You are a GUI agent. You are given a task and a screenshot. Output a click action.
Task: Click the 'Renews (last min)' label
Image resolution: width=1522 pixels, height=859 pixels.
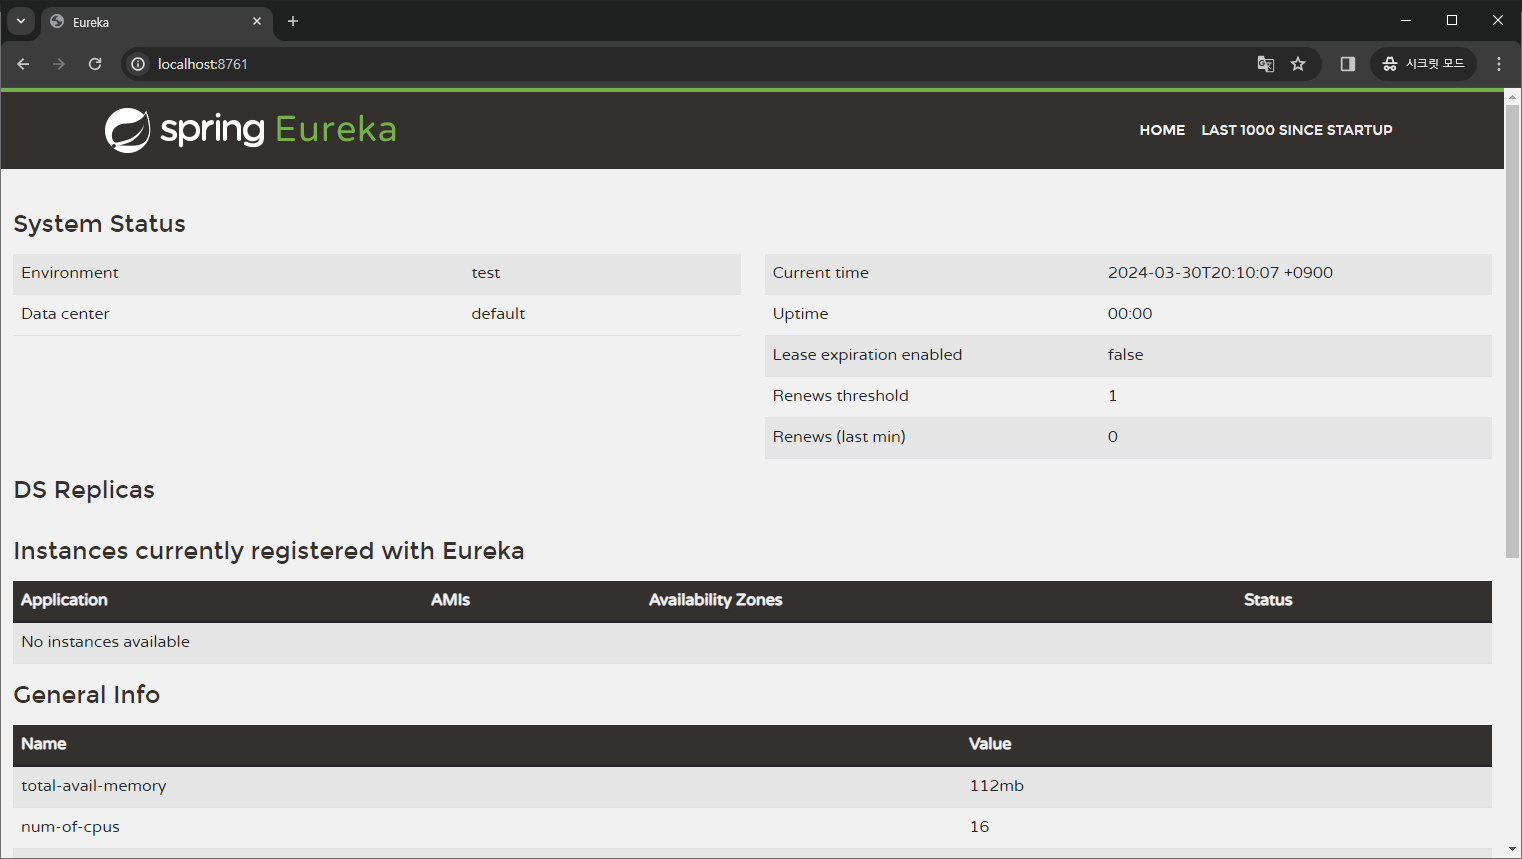[839, 437]
